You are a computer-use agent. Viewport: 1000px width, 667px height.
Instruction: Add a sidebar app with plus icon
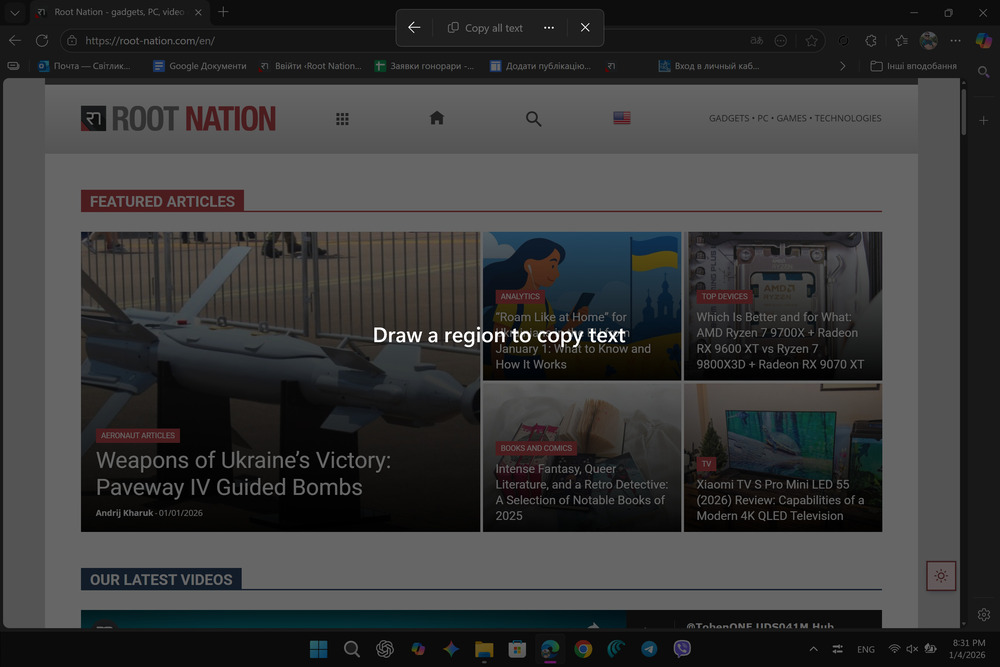(x=983, y=121)
